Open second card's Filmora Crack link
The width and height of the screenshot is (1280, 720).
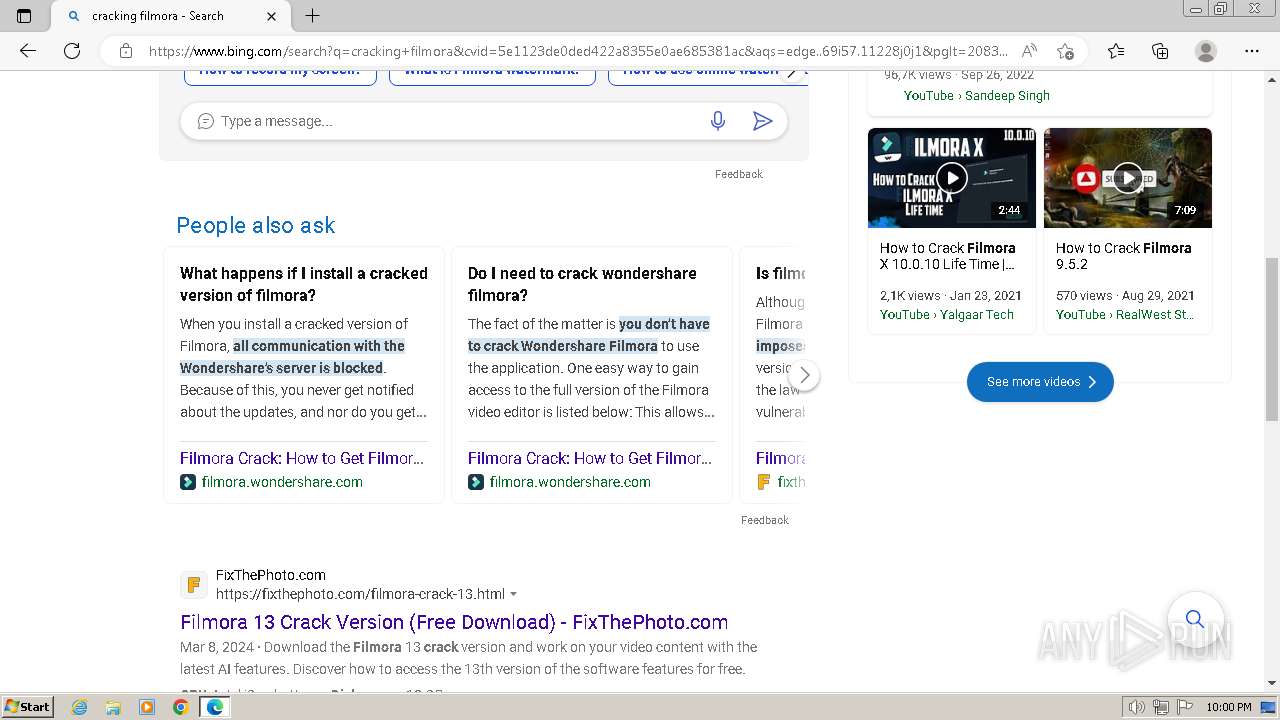pyautogui.click(x=590, y=458)
